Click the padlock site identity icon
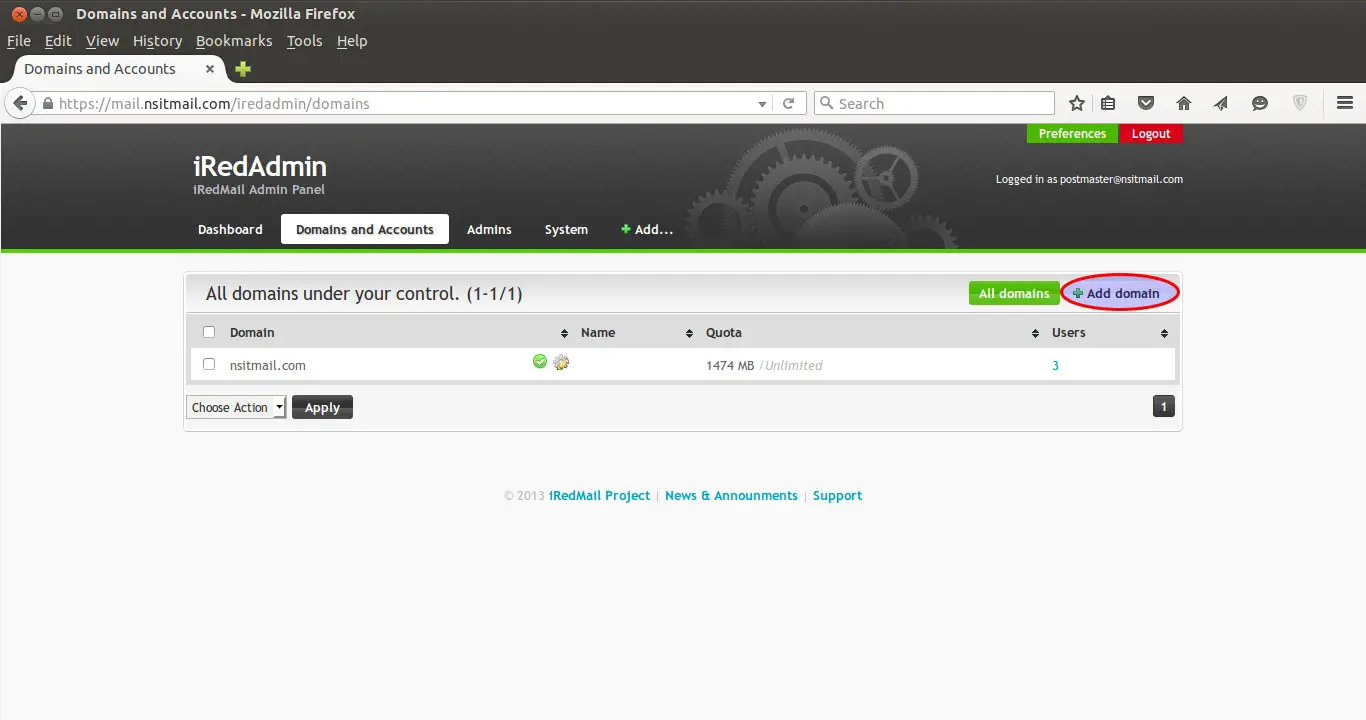Screen dimensions: 1366x720 coord(47,103)
